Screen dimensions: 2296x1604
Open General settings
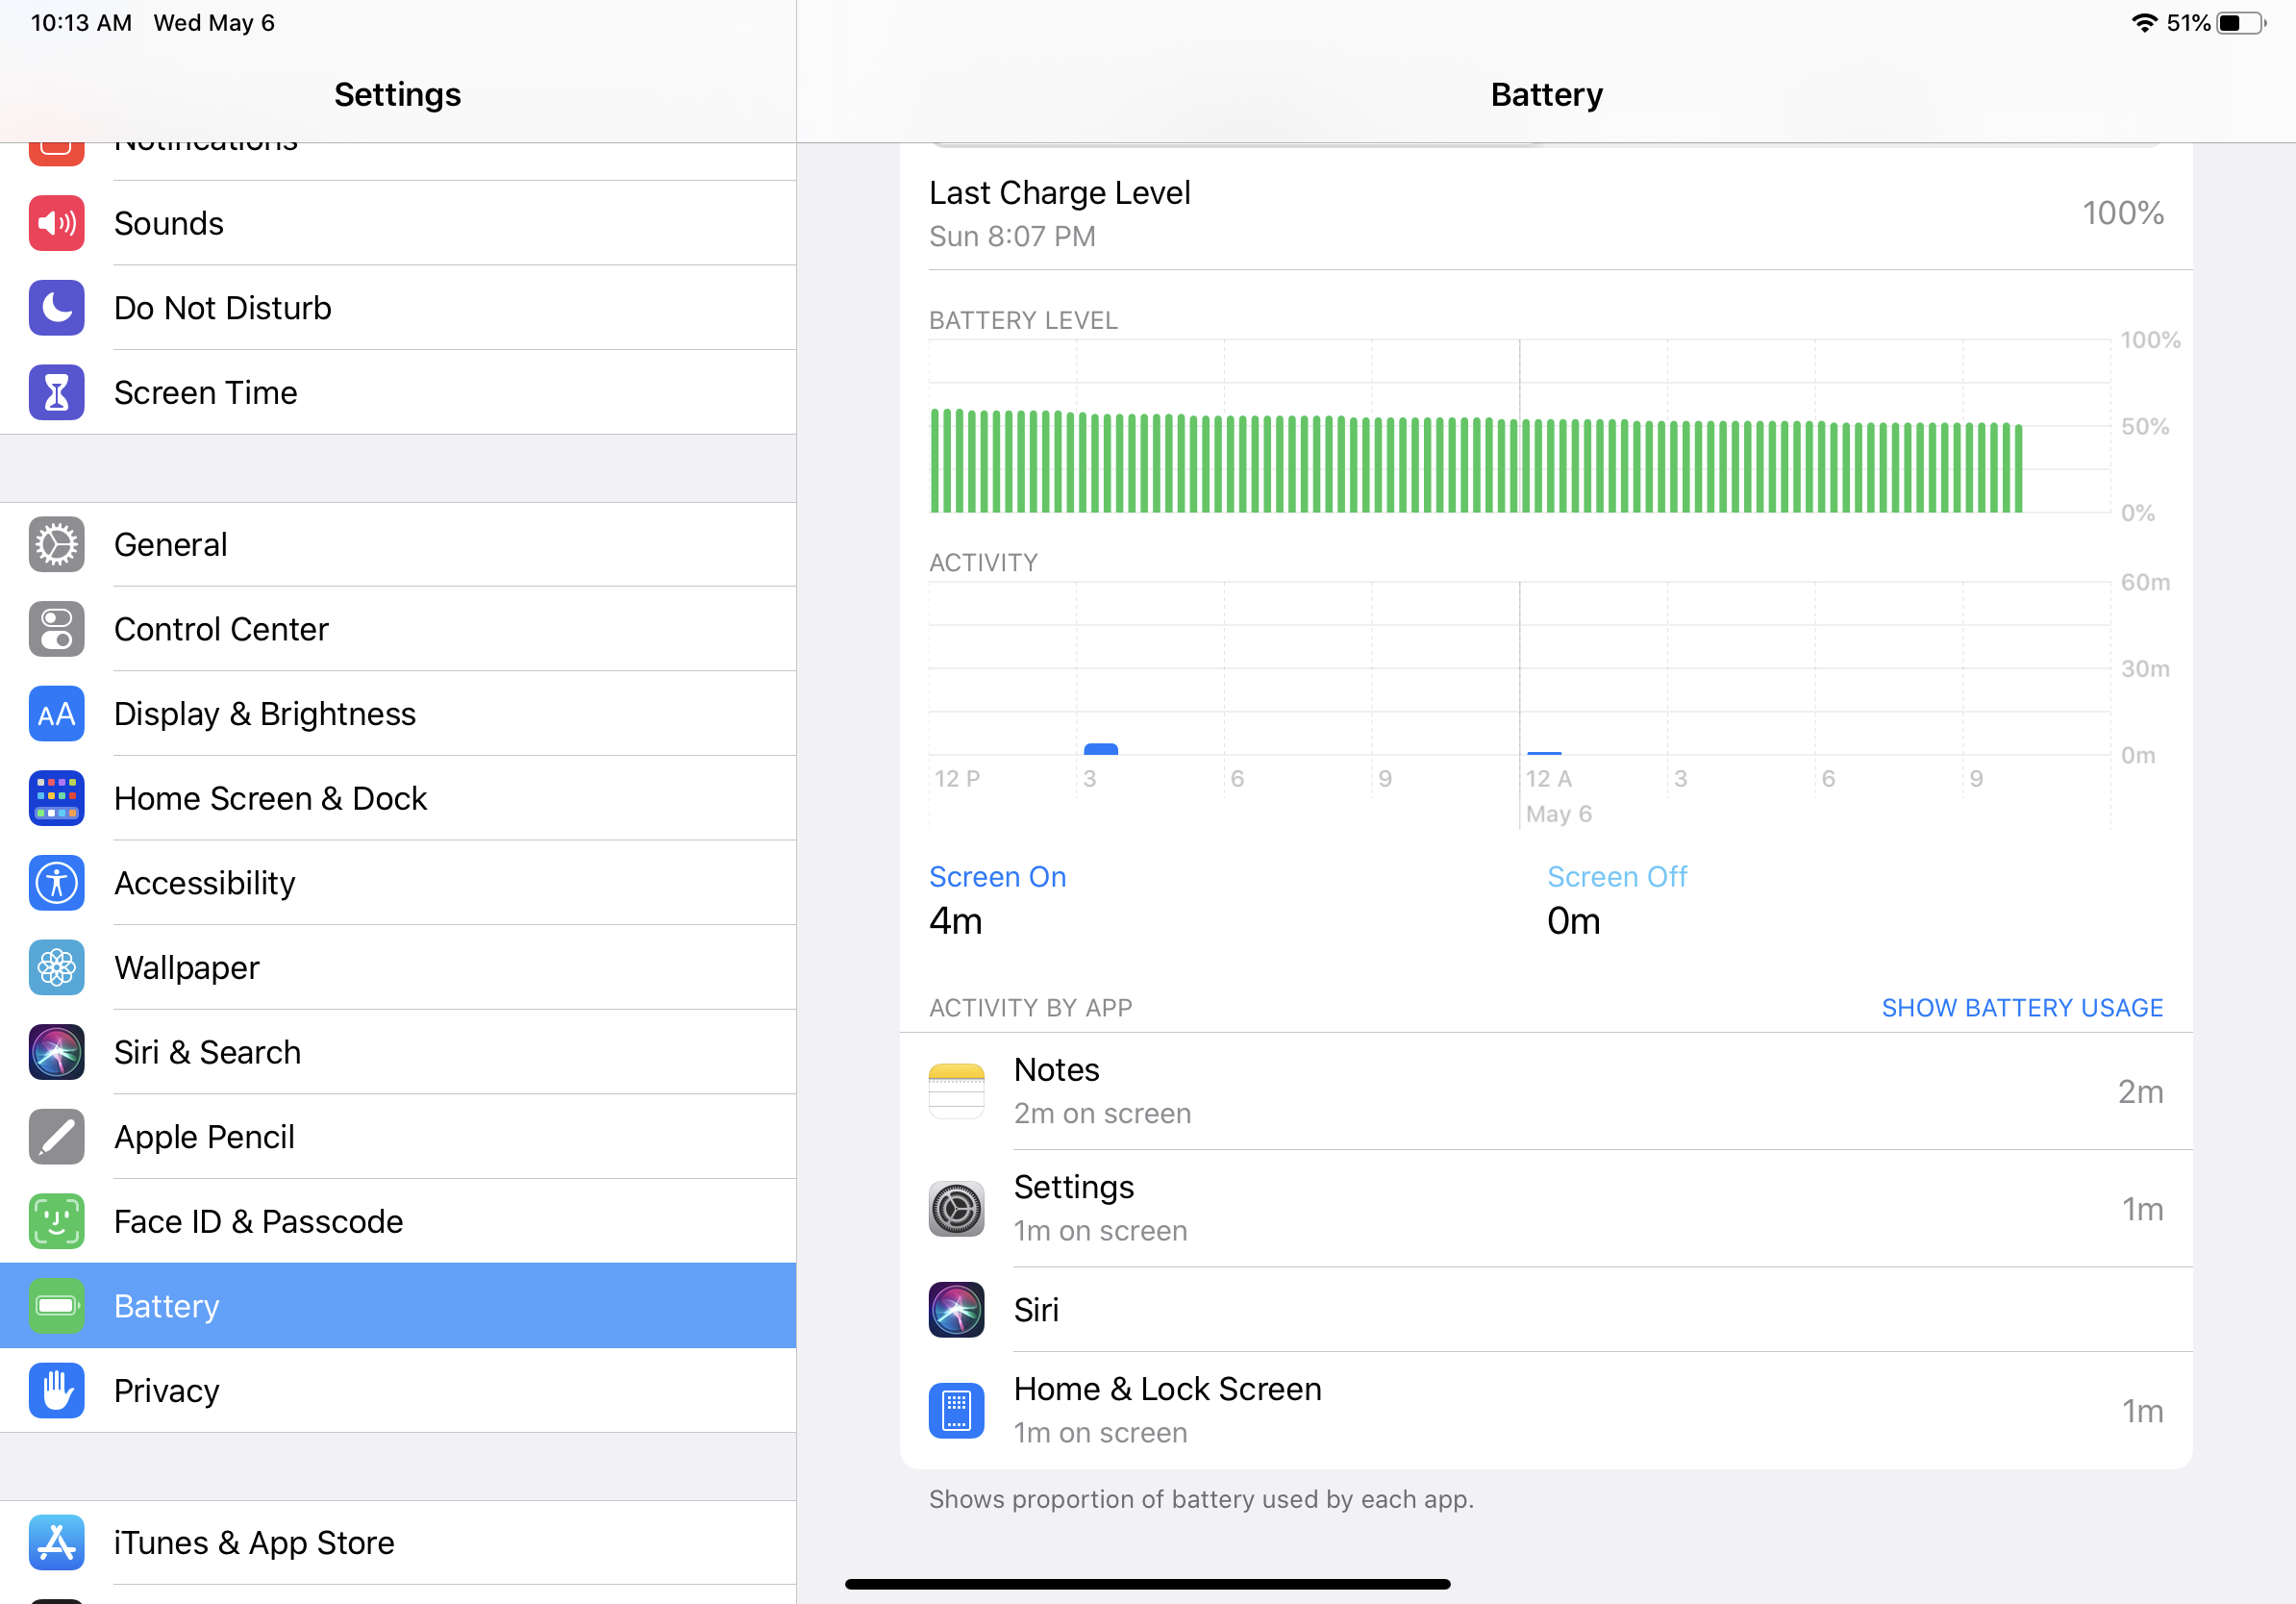171,545
